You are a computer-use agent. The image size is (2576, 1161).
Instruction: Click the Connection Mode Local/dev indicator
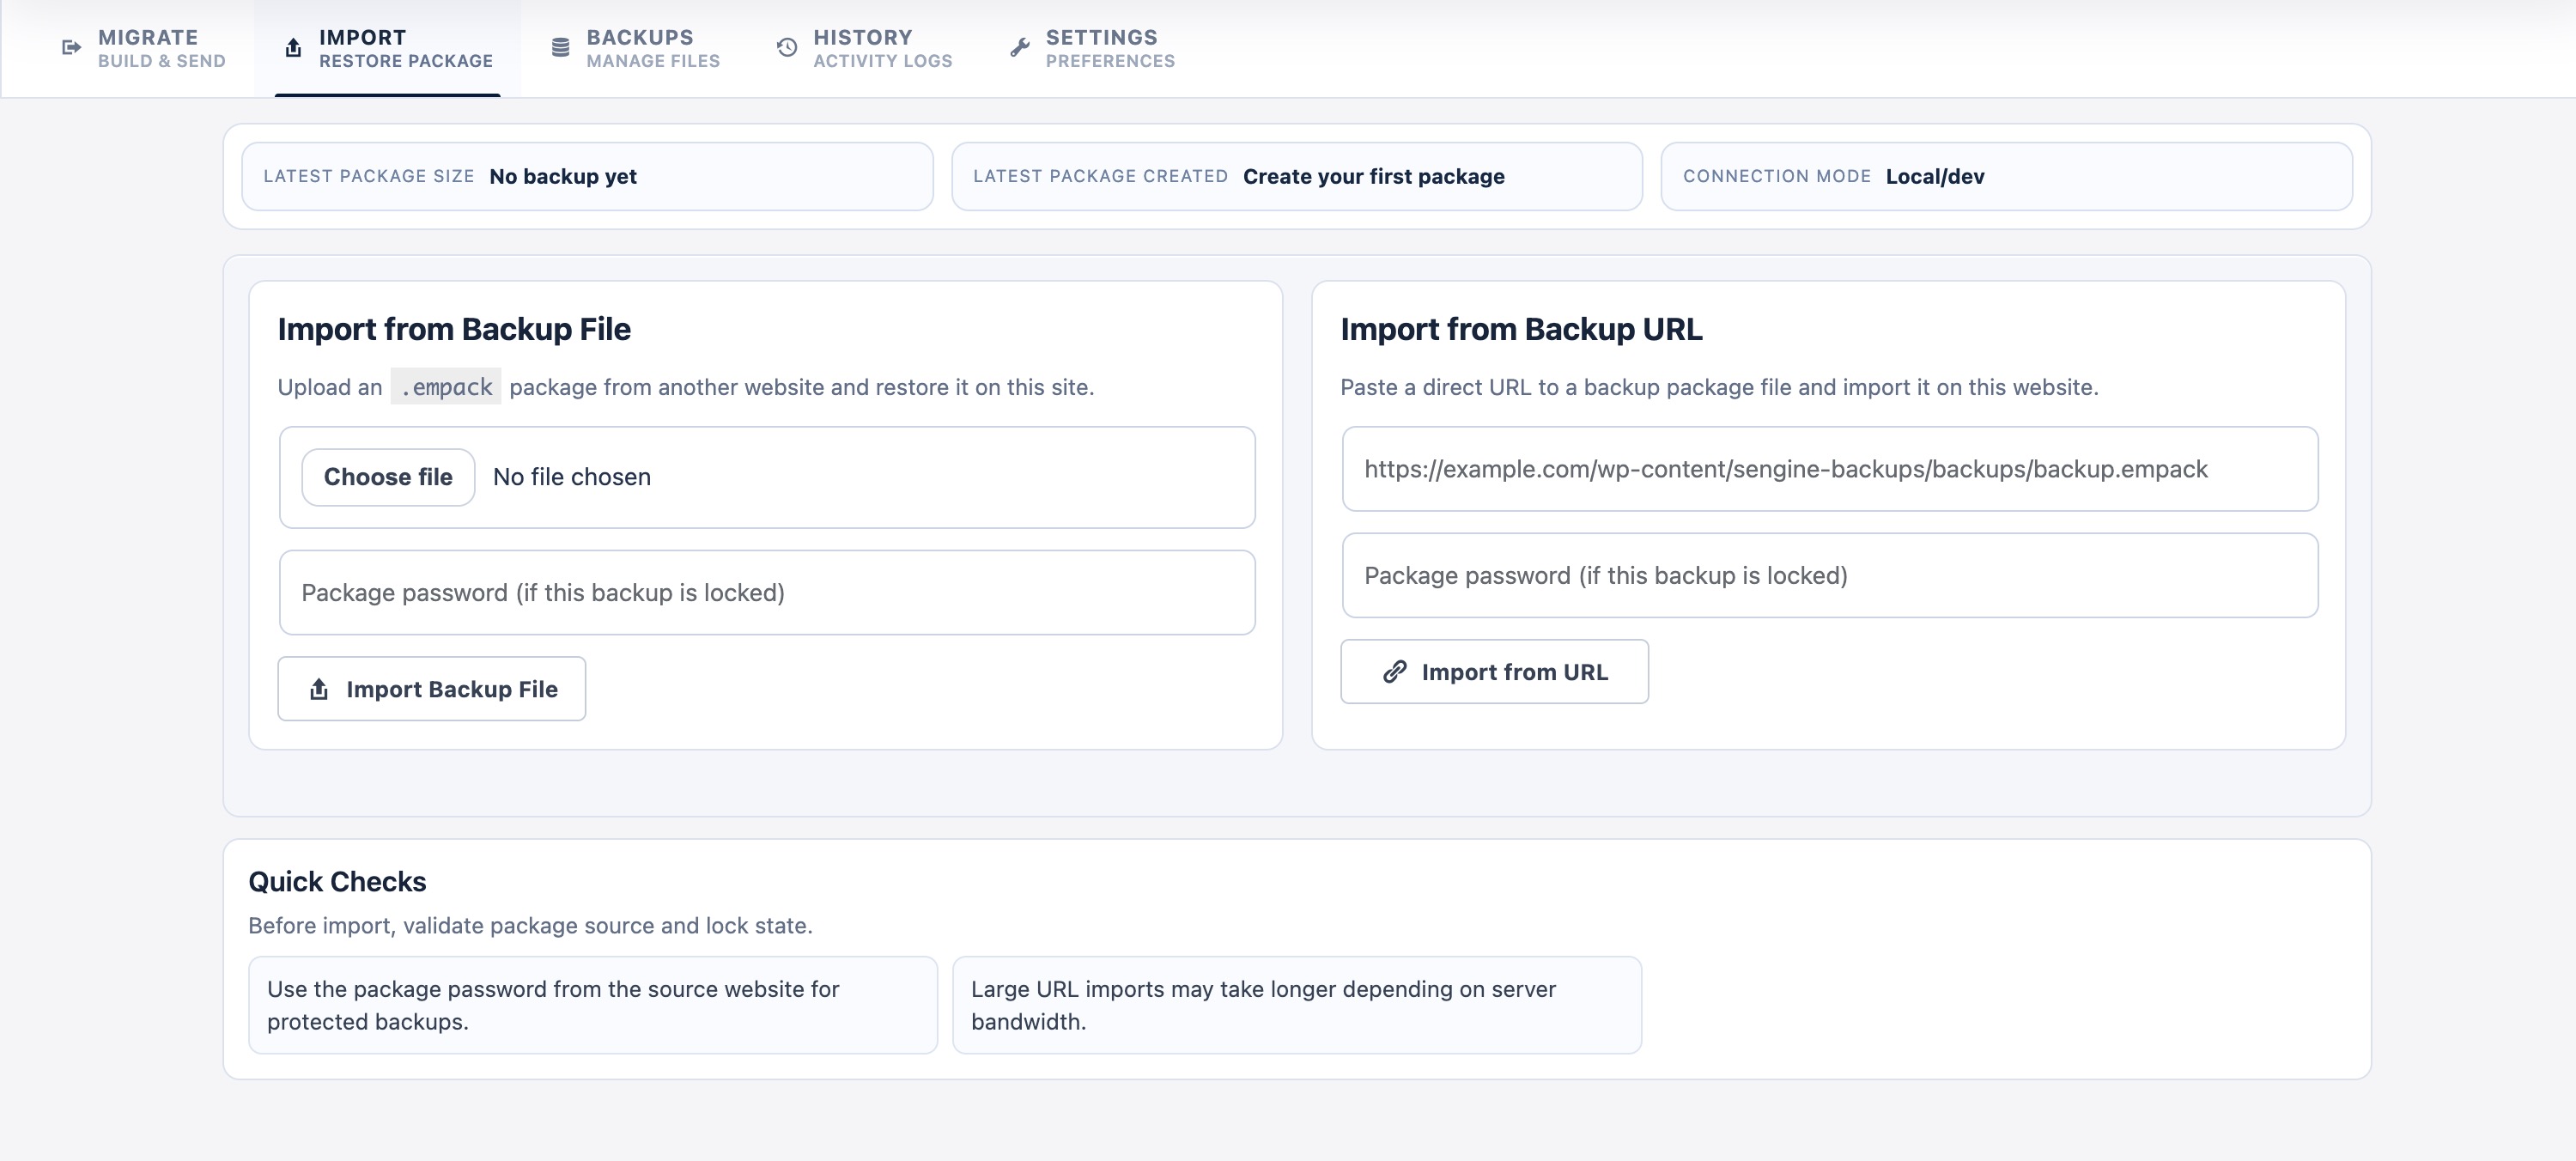(2007, 176)
